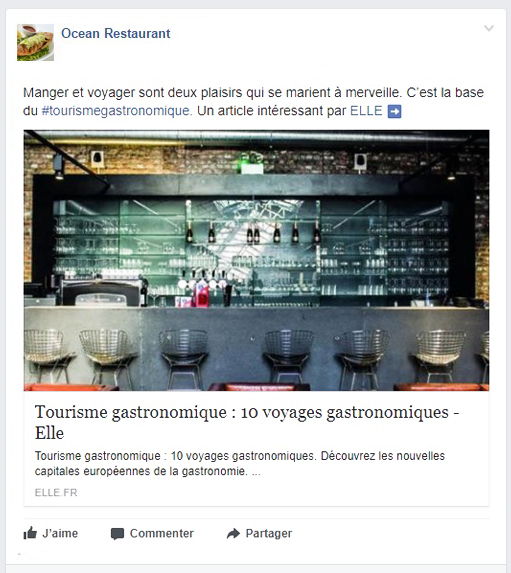This screenshot has height=573, width=511.
Task: Click the Partager share arrow icon
Action: click(233, 534)
